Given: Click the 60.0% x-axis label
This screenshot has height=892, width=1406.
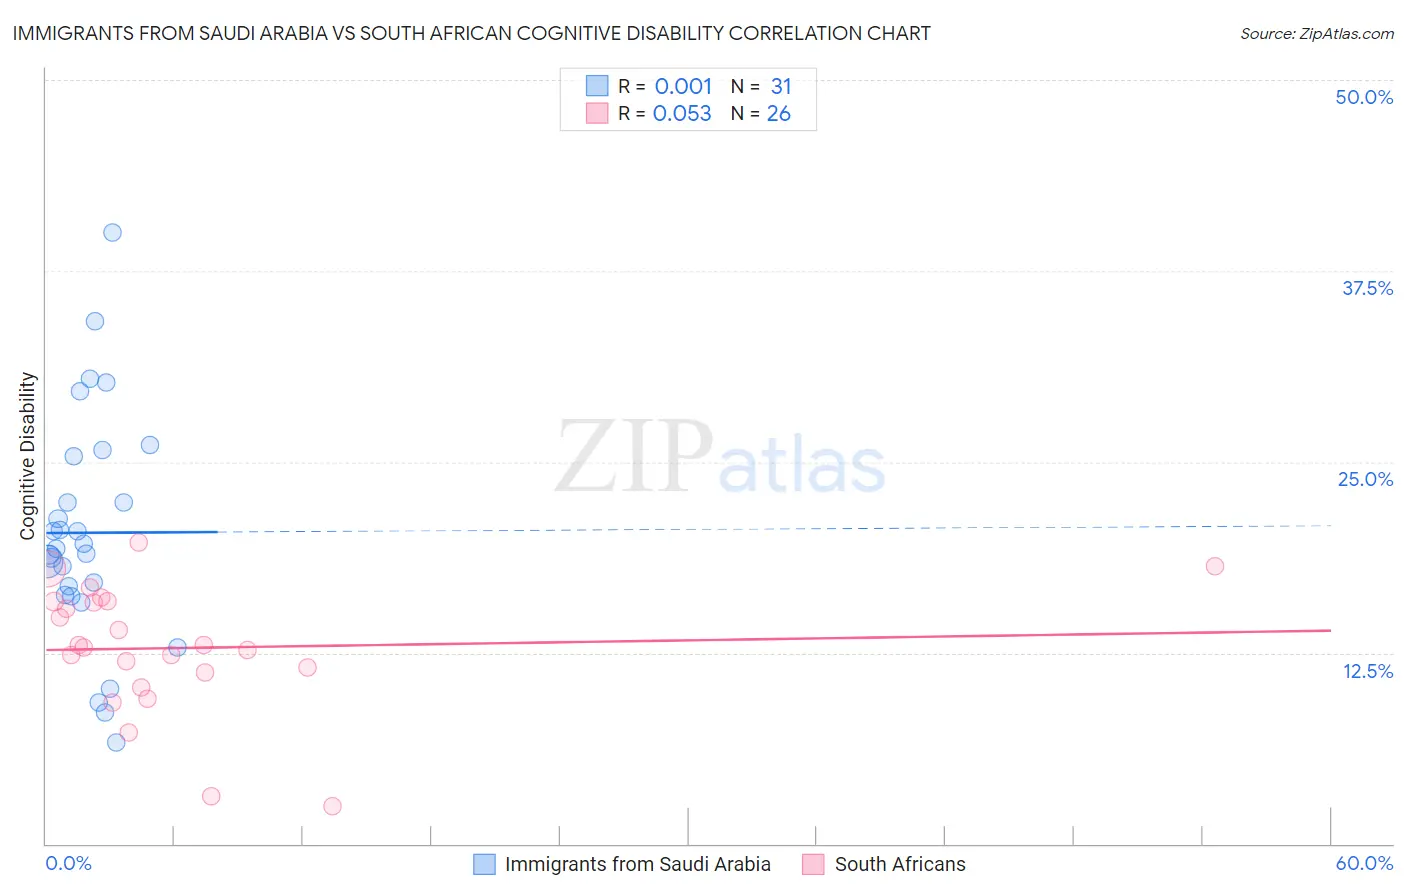Looking at the screenshot, I should (1364, 863).
